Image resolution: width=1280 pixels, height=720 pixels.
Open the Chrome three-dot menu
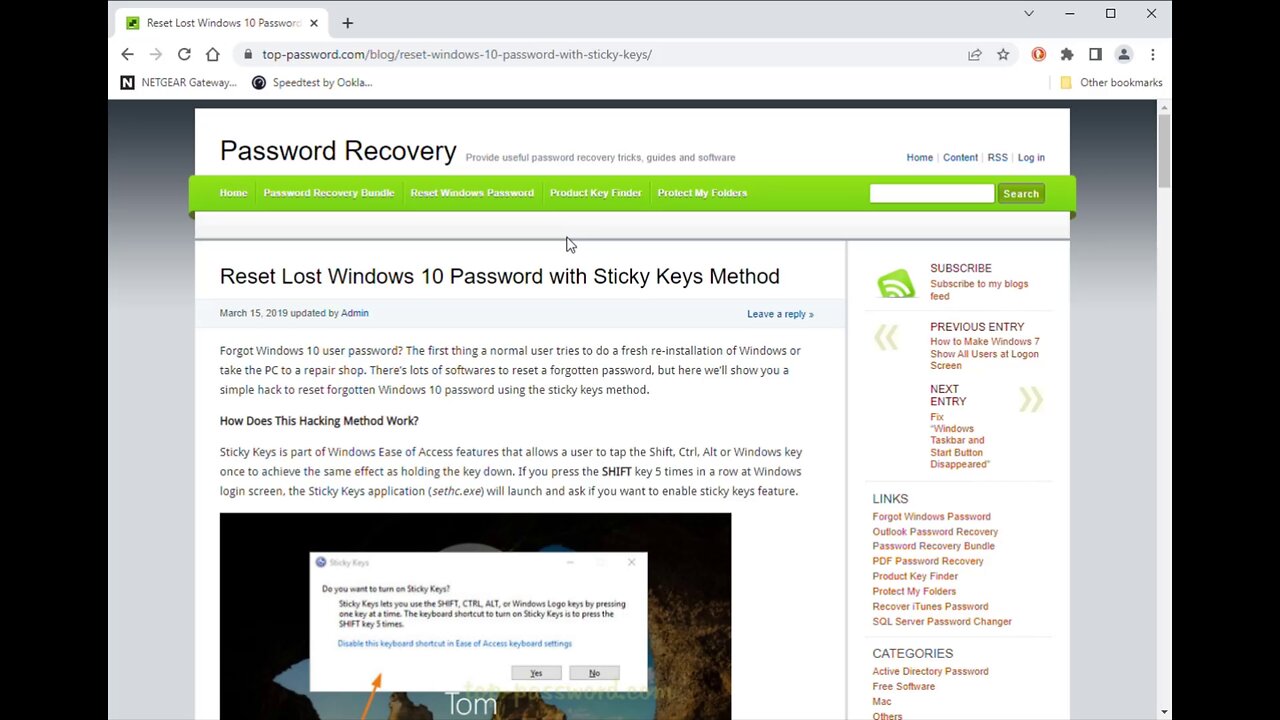click(x=1152, y=55)
